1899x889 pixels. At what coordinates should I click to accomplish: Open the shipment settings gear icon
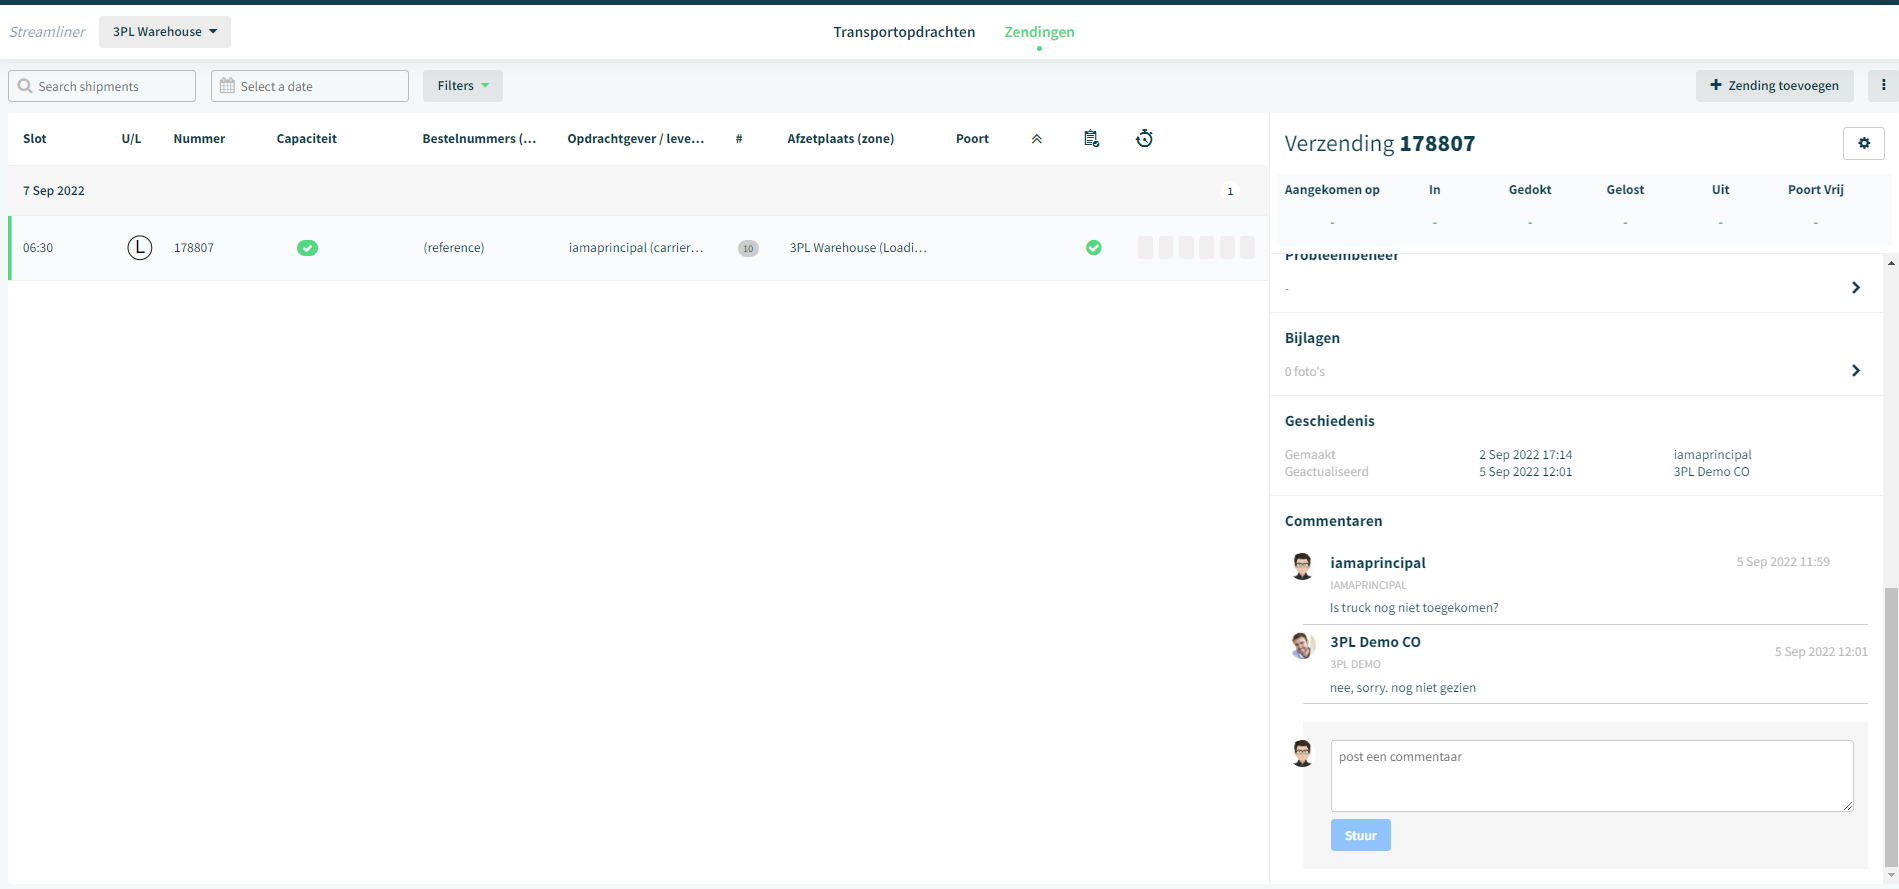click(1863, 144)
